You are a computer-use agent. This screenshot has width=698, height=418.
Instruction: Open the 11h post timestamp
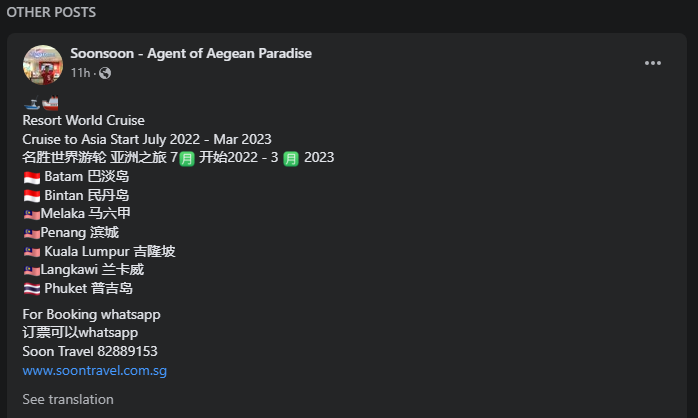[x=81, y=73]
